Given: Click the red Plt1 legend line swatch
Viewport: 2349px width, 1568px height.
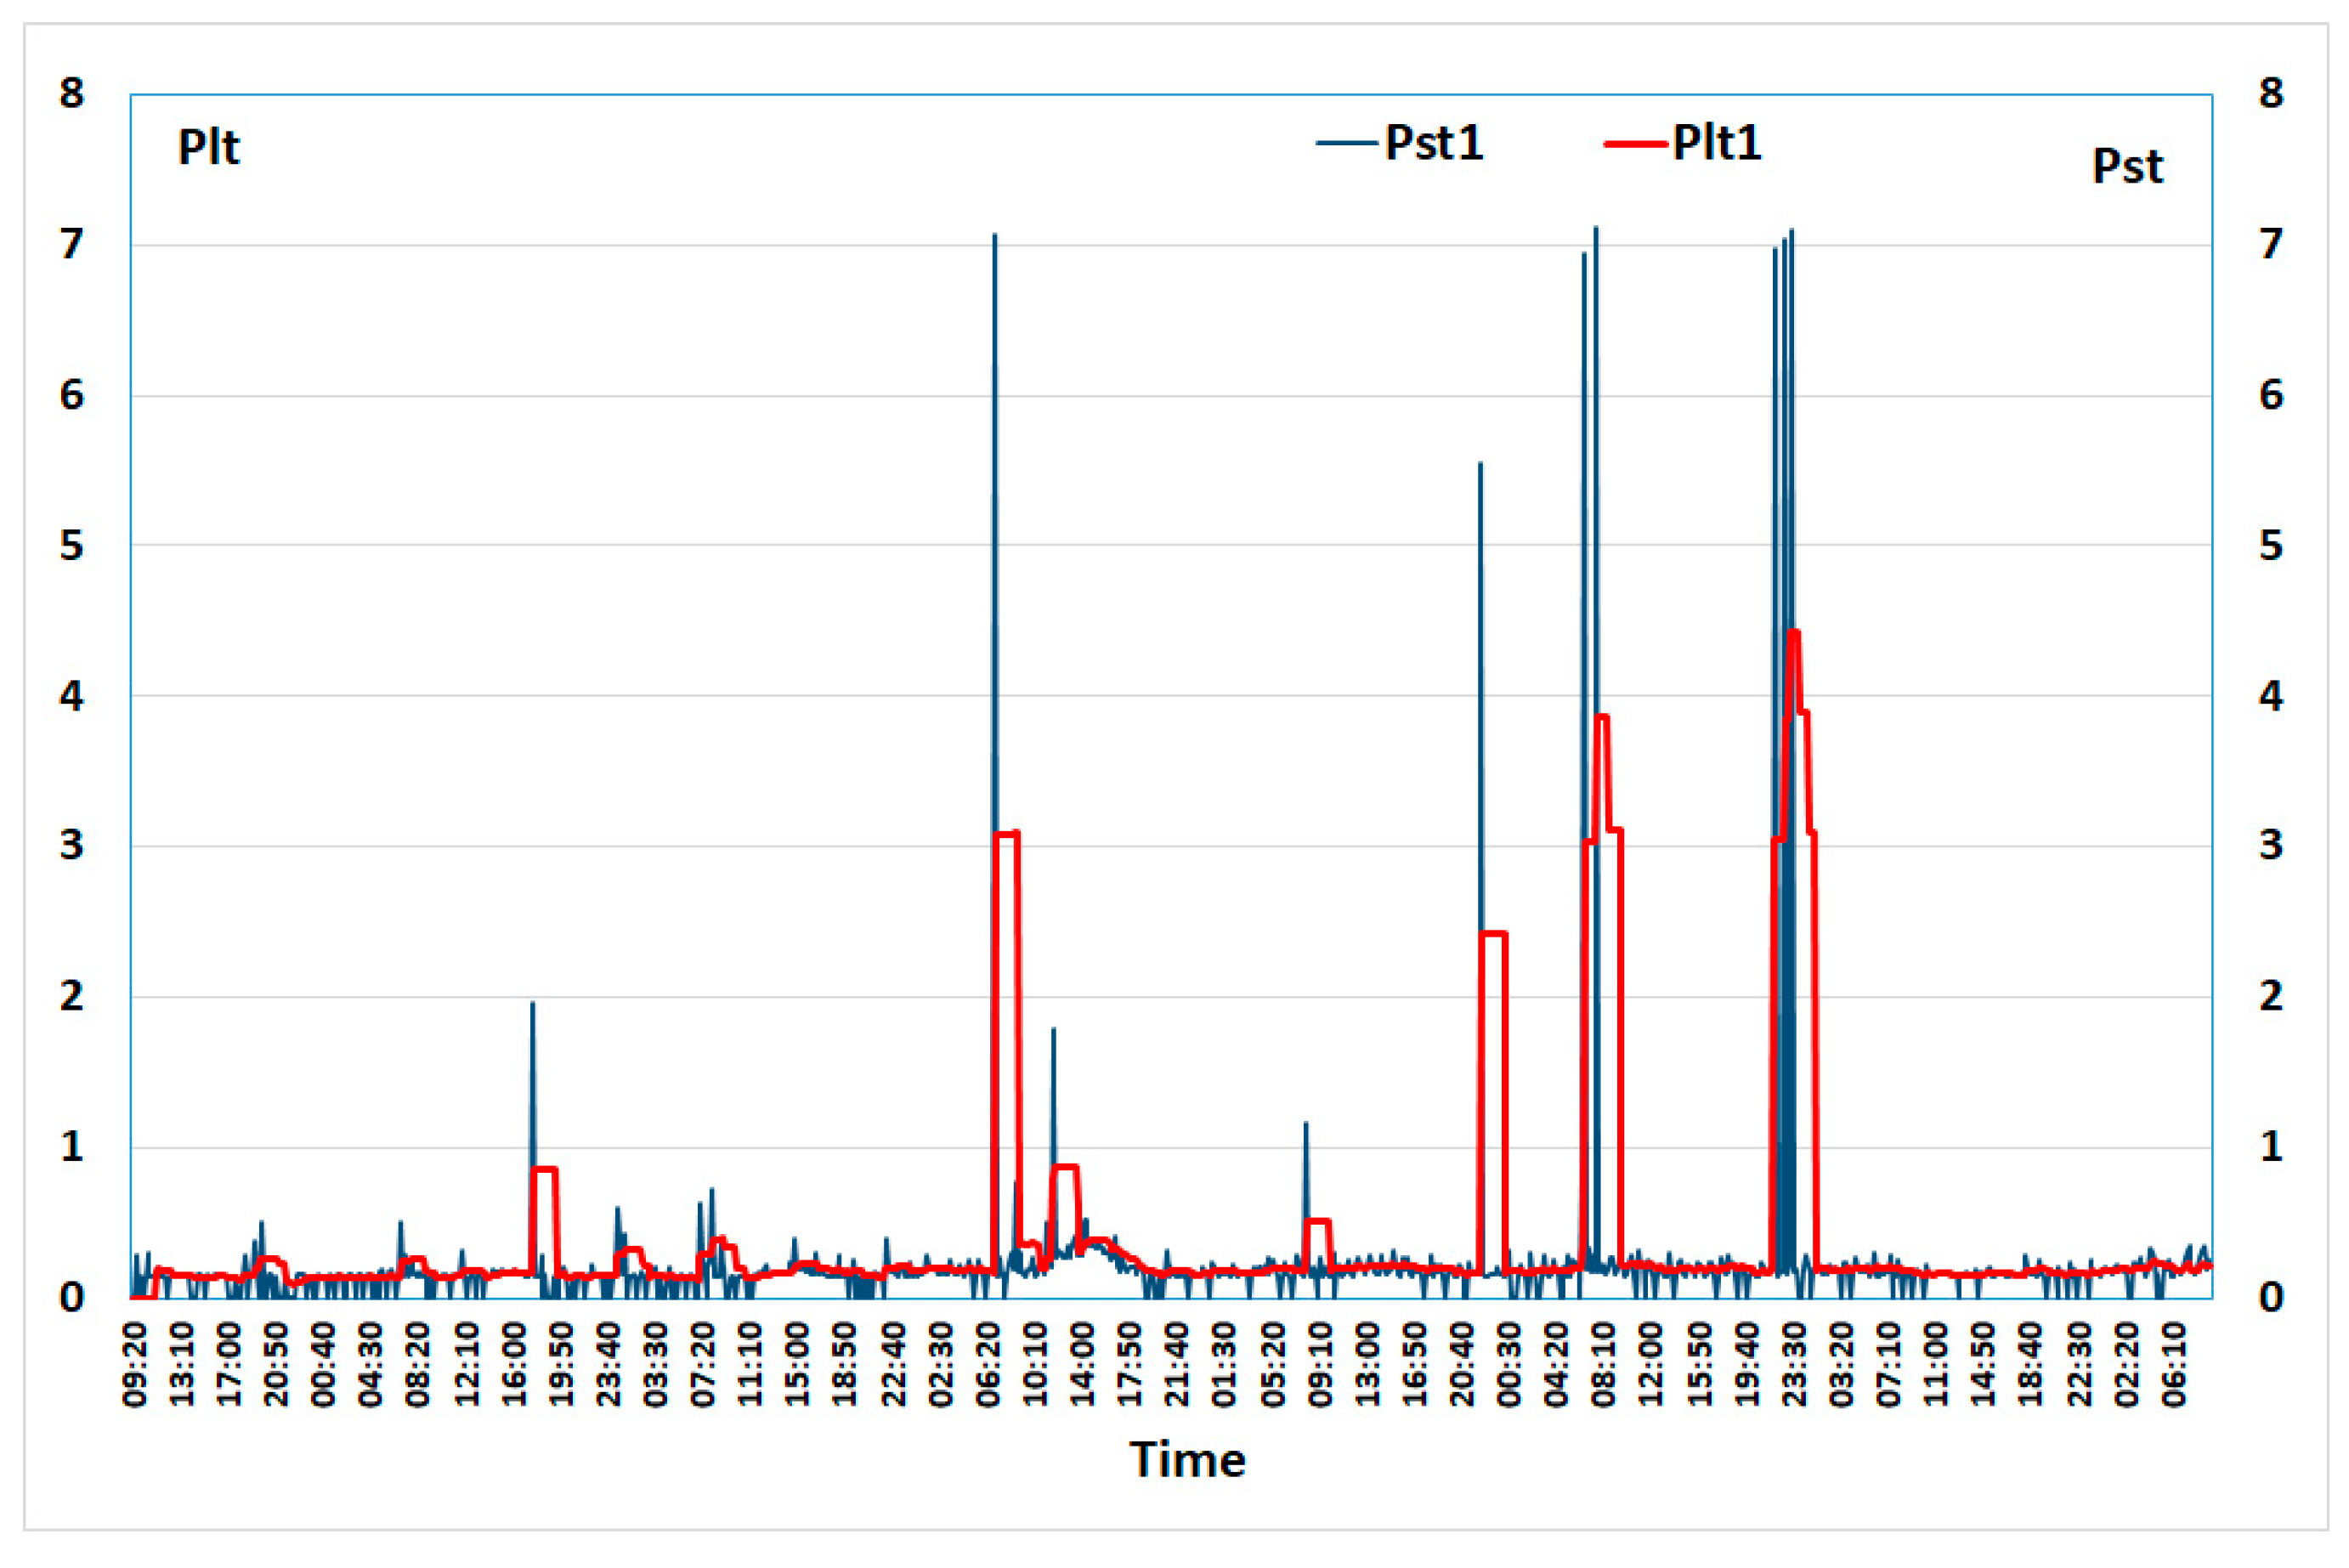Looking at the screenshot, I should click(x=1636, y=143).
